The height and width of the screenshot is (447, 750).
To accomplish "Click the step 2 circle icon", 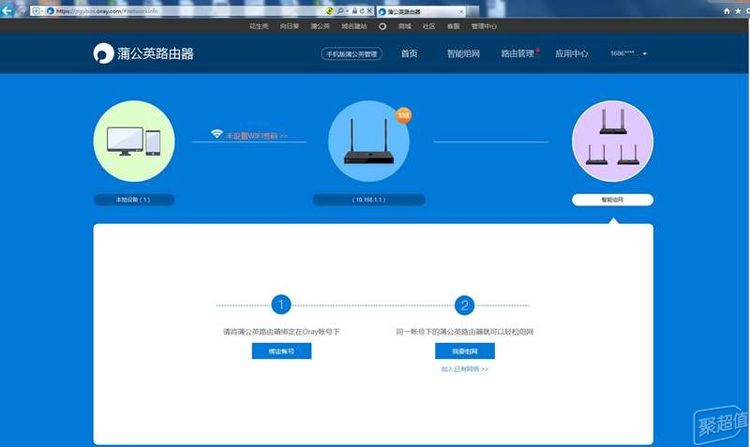I will coord(464,304).
